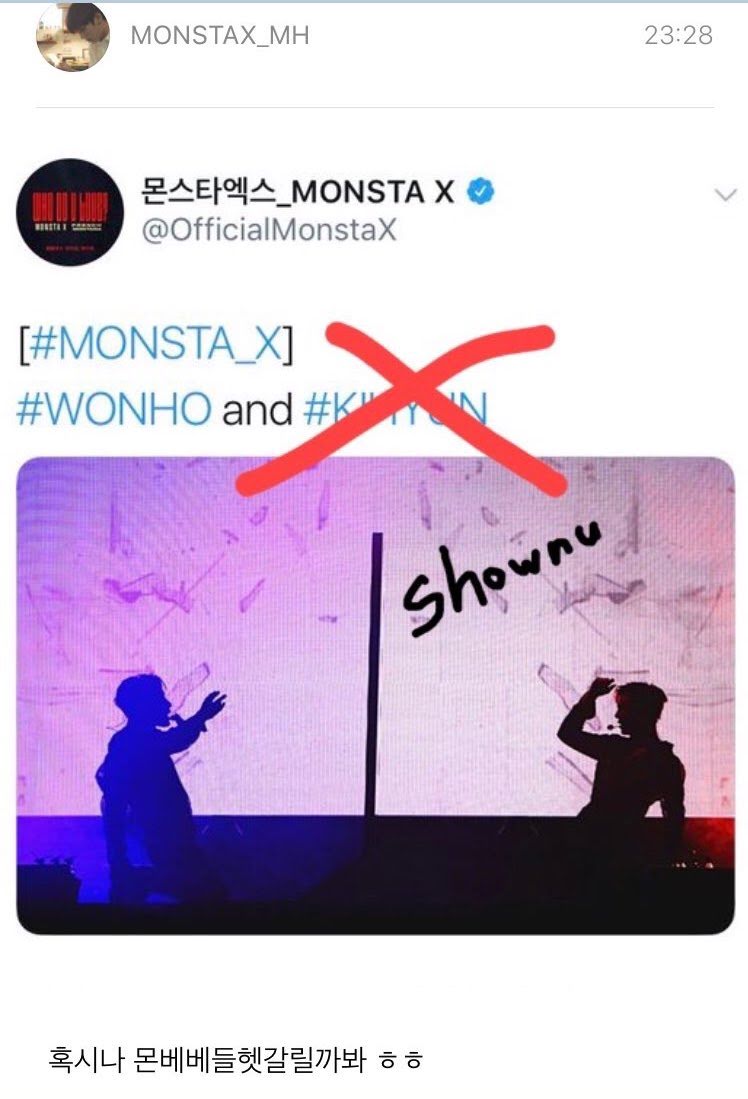The height and width of the screenshot is (1099, 748).
Task: Open the MONSTAX_MH profile picture
Action: (x=73, y=36)
